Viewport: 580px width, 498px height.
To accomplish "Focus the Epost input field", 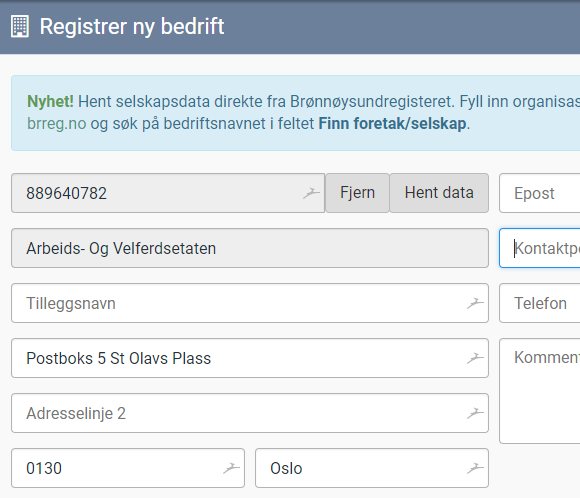I will click(540, 193).
